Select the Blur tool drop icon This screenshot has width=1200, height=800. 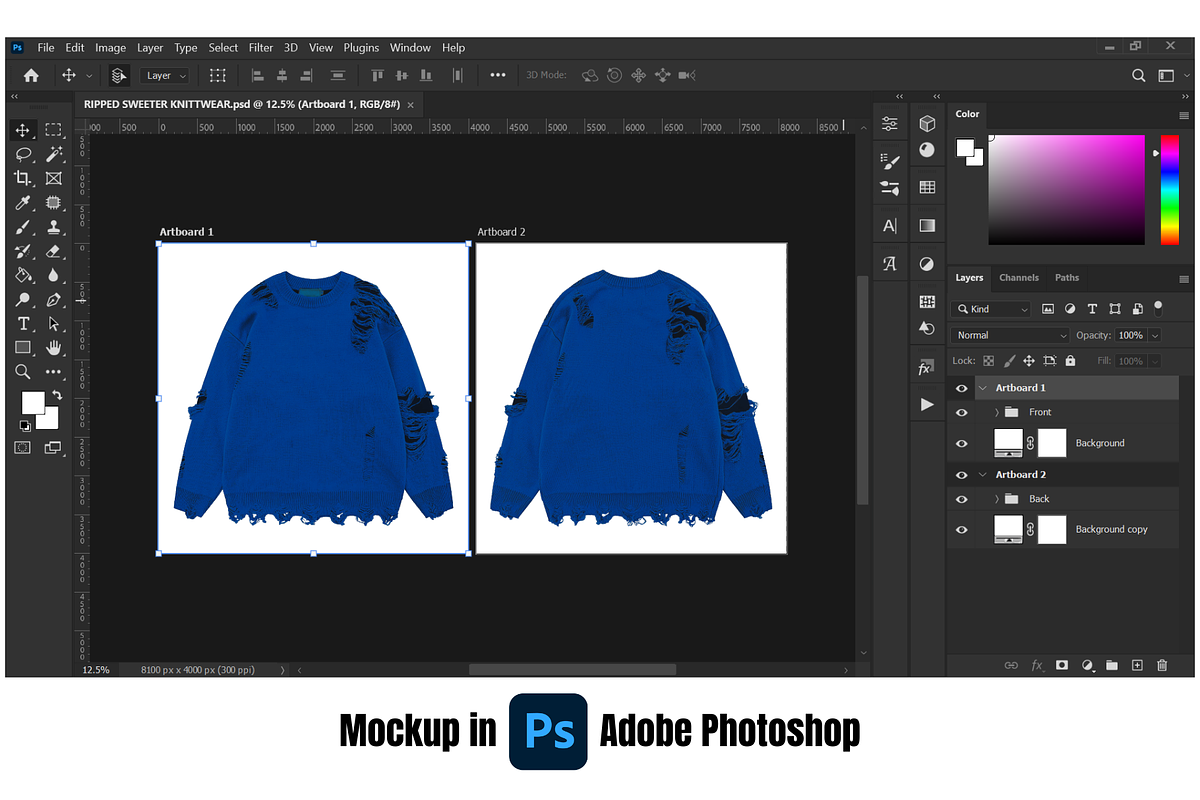pos(53,275)
